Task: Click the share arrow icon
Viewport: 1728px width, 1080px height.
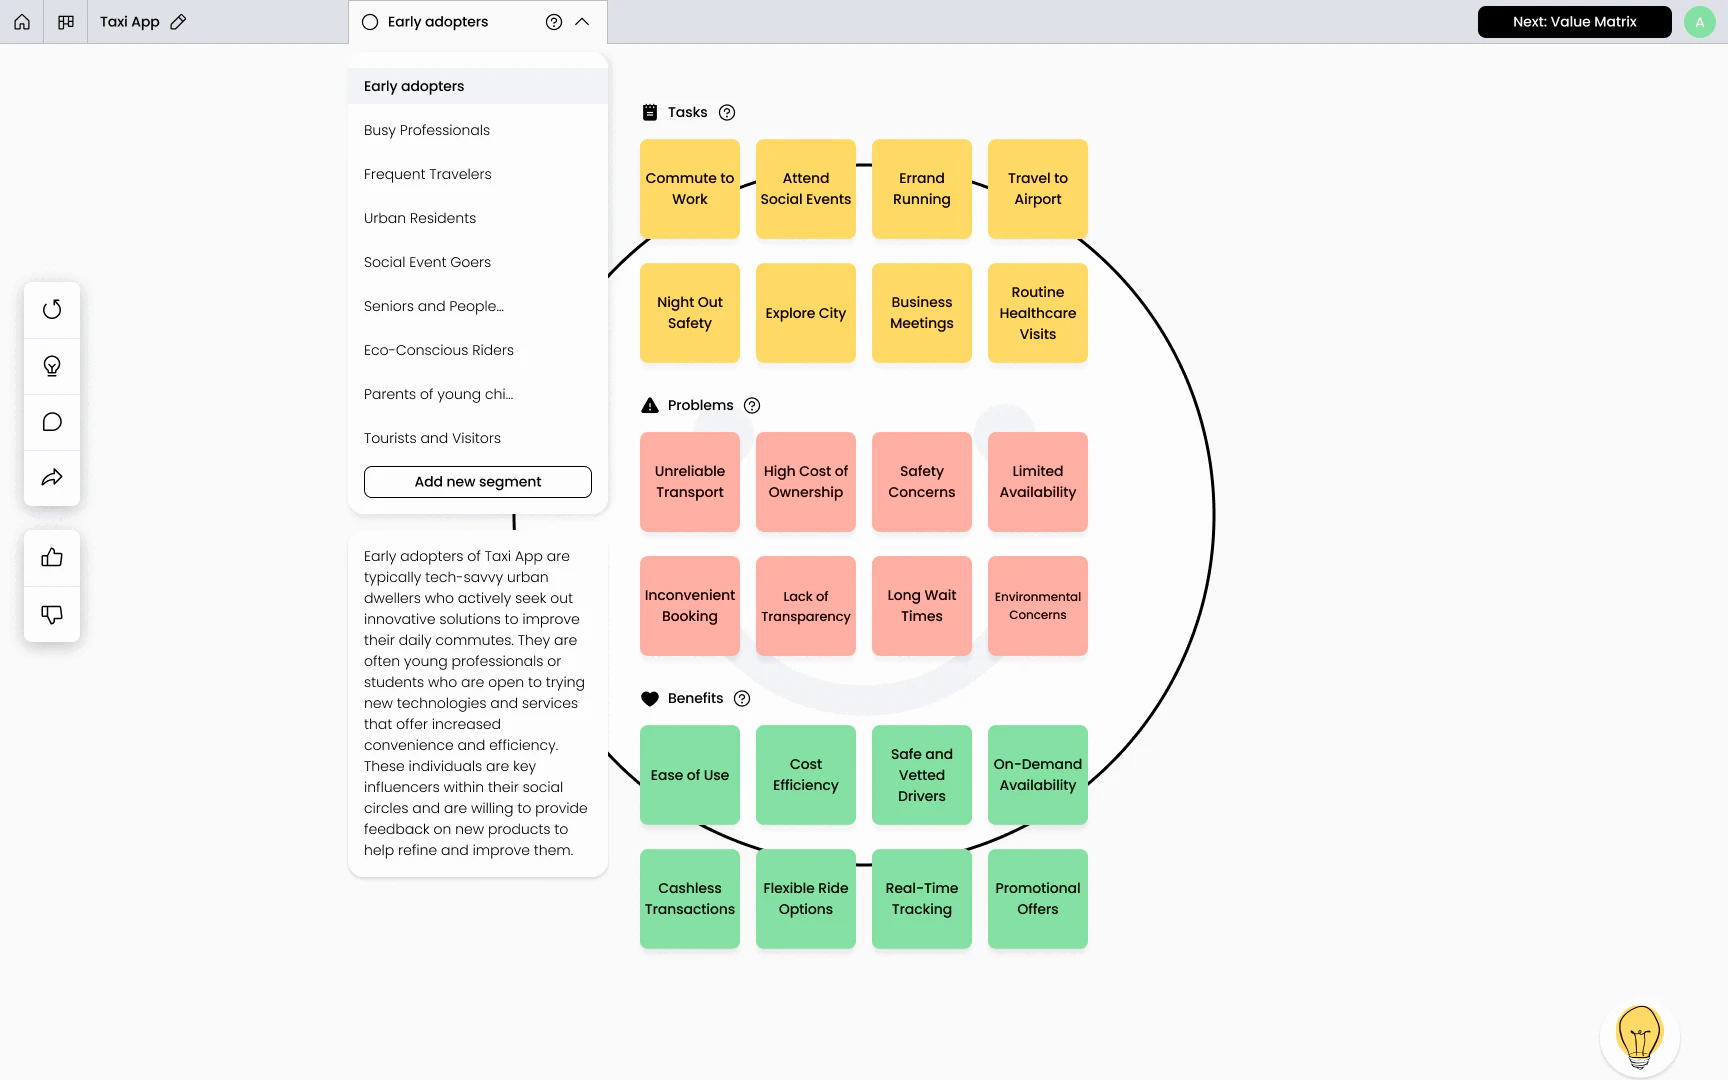Action: pyautogui.click(x=51, y=477)
